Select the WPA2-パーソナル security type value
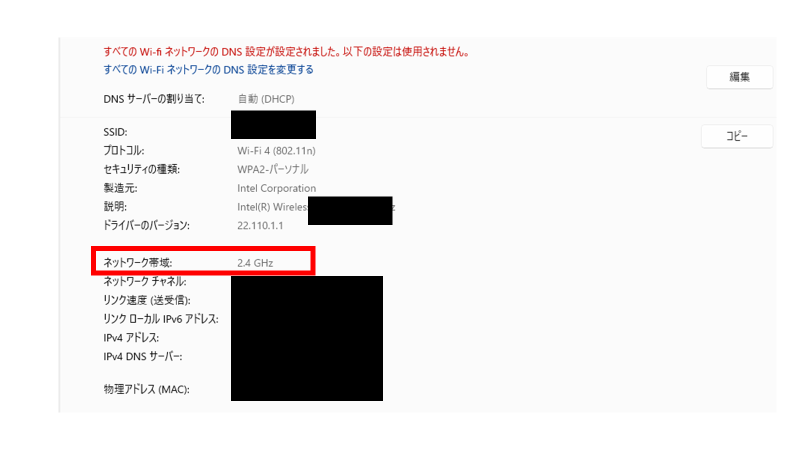The width and height of the screenshot is (800, 450). [272, 169]
